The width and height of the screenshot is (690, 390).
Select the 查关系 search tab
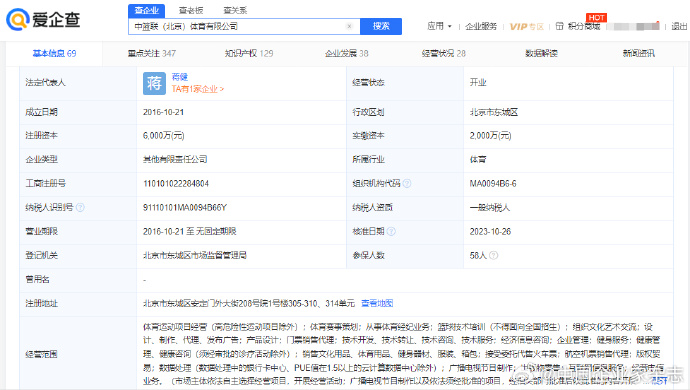[x=235, y=11]
